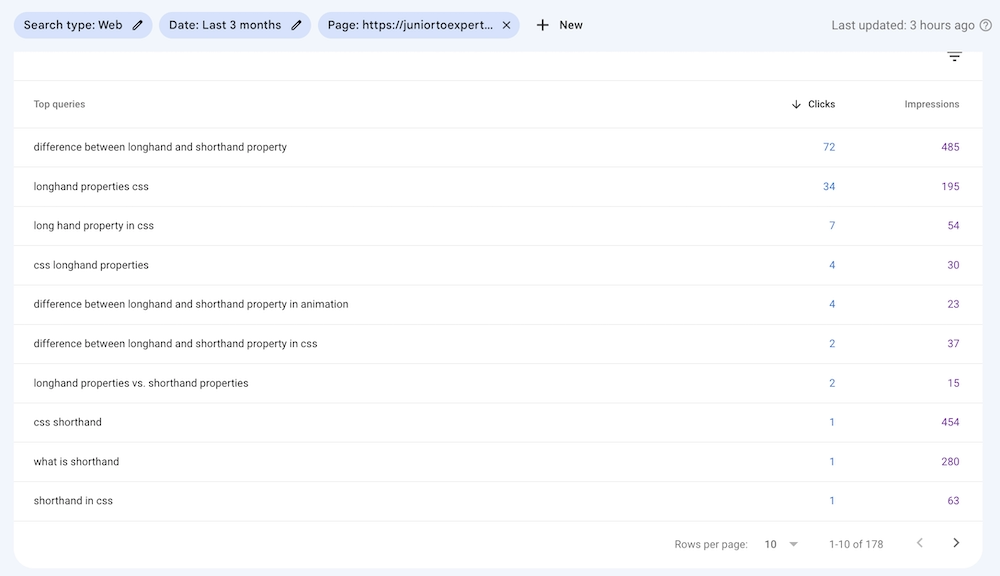Click the Rows per page label

710,544
